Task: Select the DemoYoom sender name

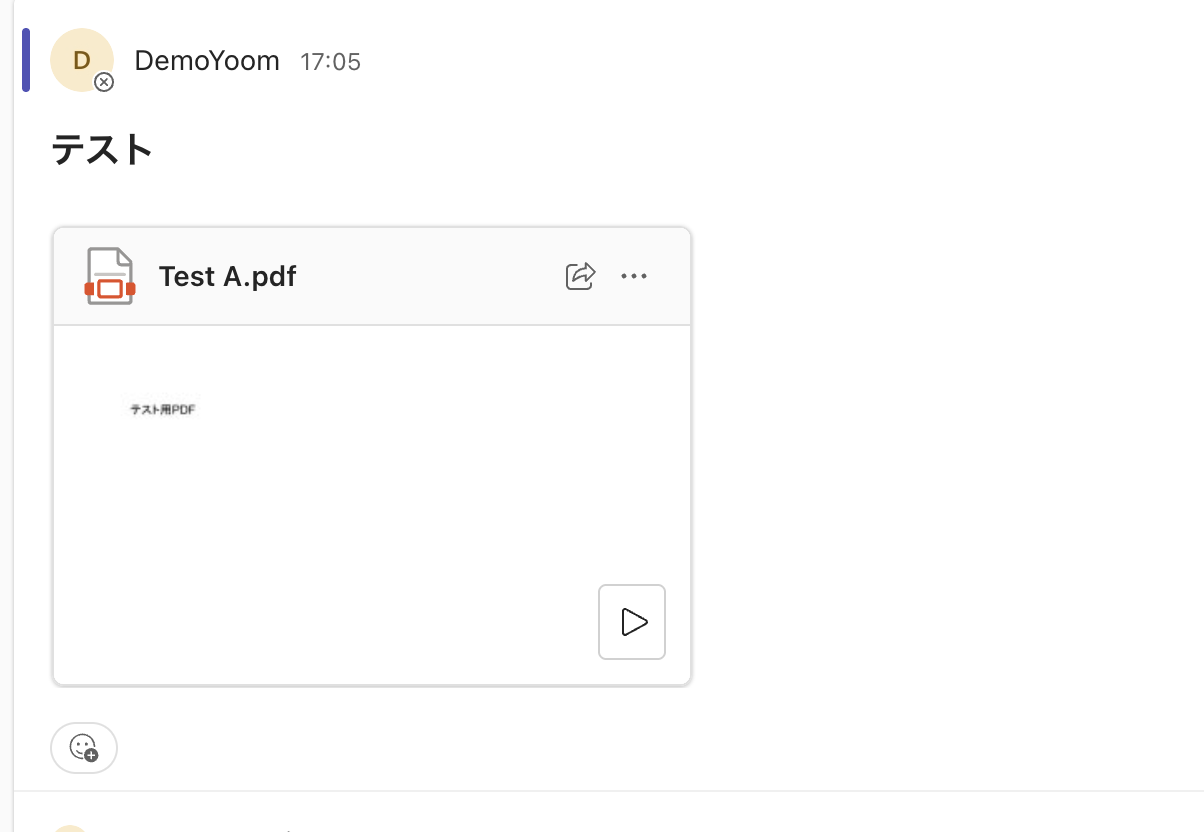Action: [x=207, y=61]
